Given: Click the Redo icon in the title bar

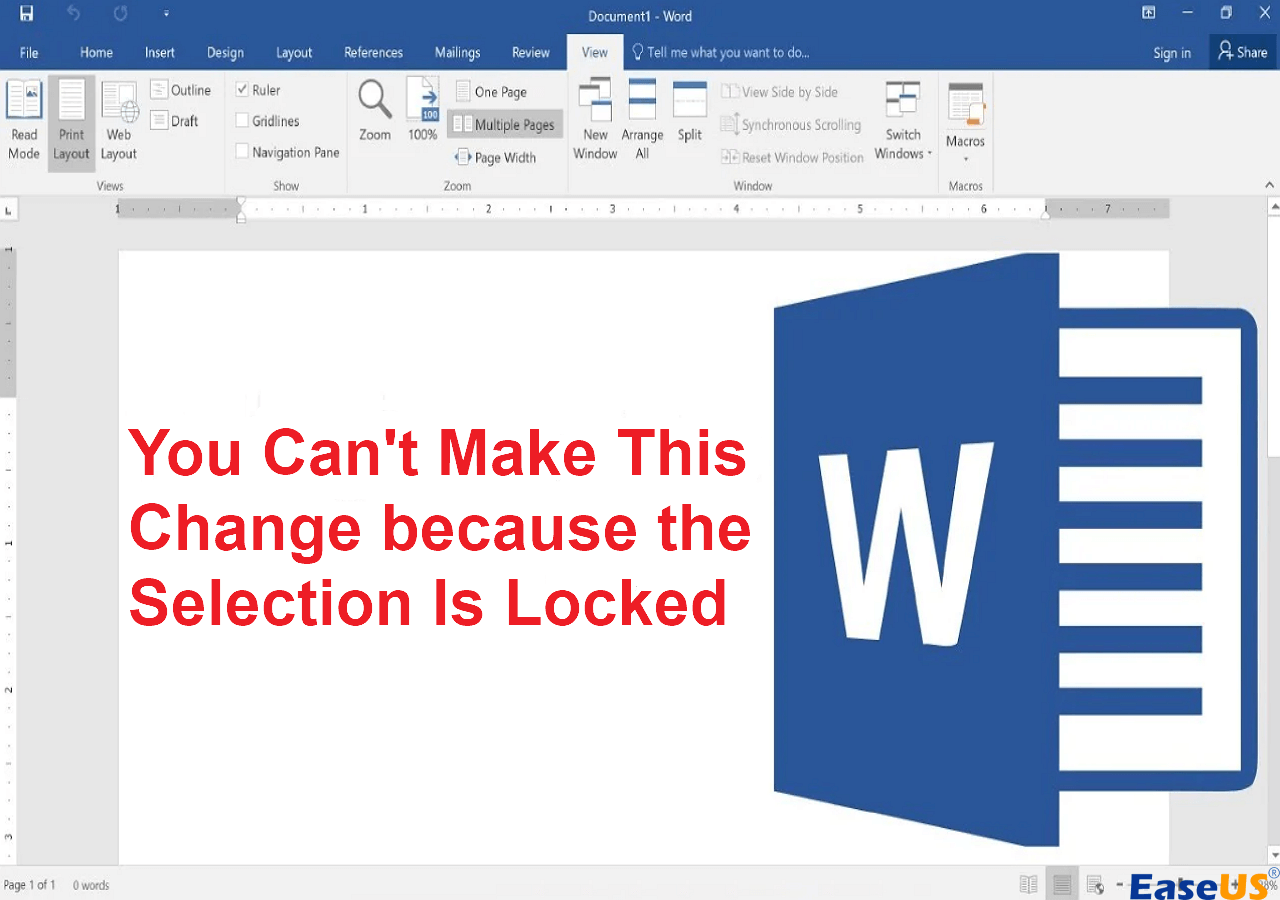Looking at the screenshot, I should (121, 14).
